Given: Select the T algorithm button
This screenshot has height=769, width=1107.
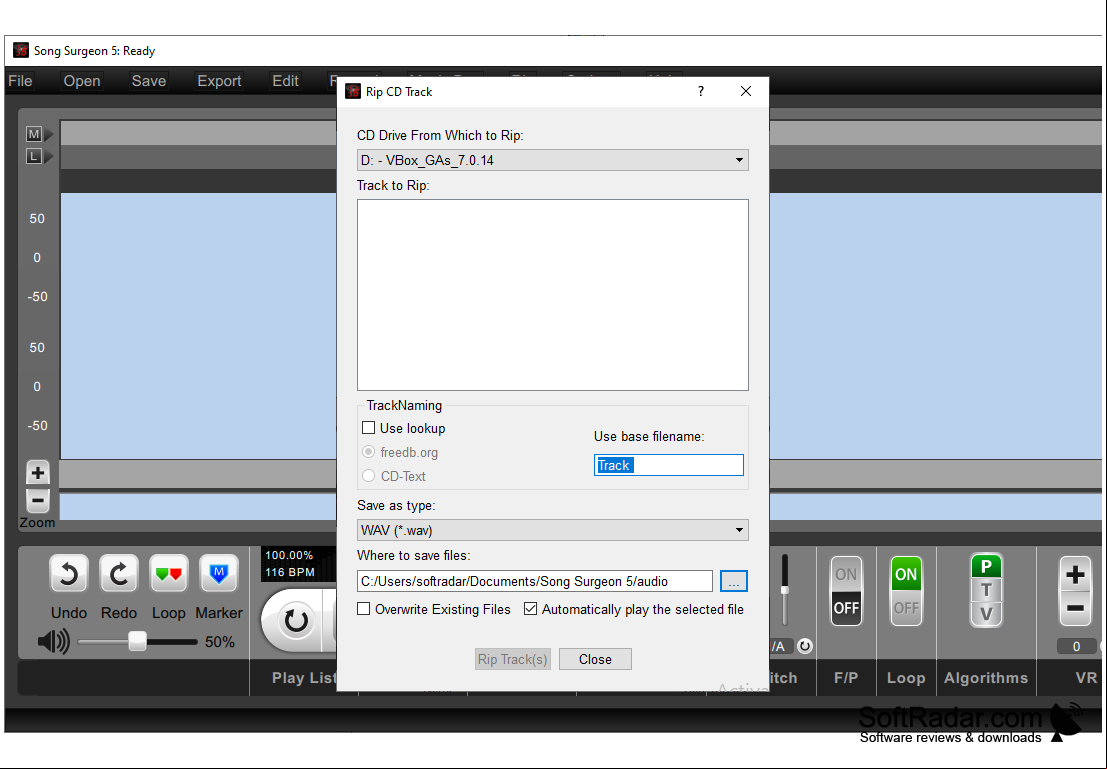Looking at the screenshot, I should coord(986,590).
